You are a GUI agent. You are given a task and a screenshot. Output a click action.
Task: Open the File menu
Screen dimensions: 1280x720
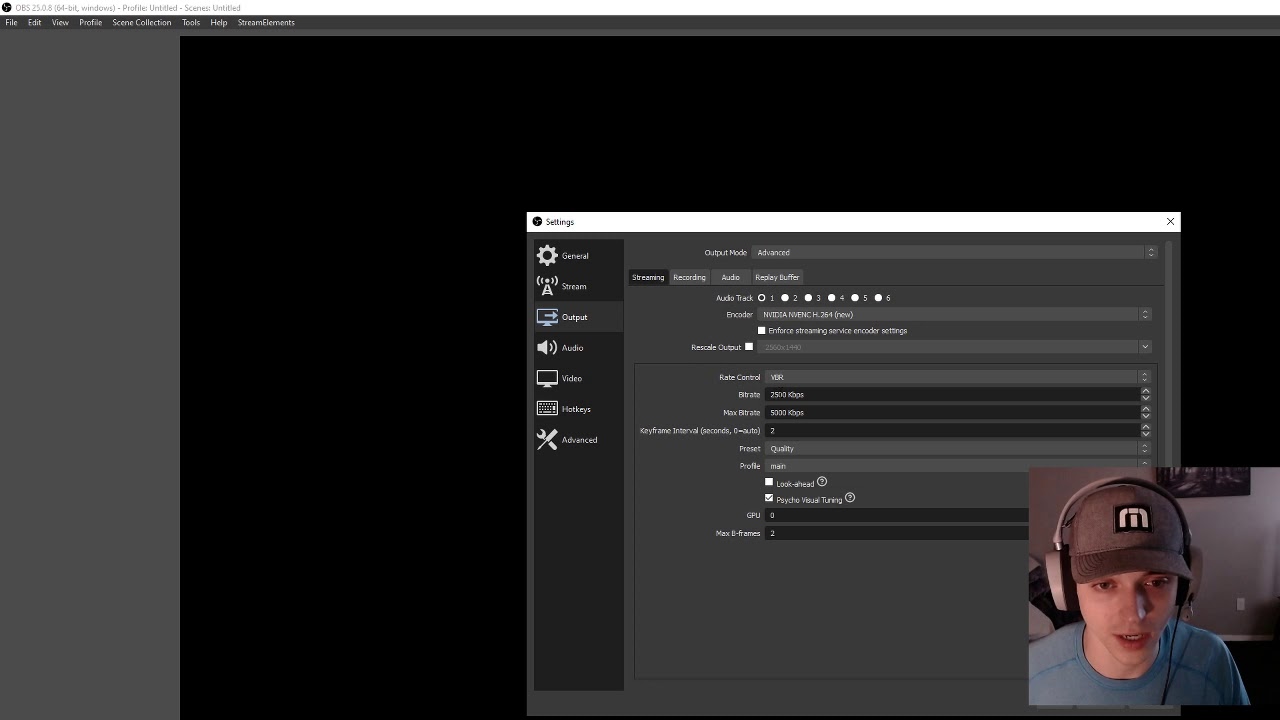[11, 22]
